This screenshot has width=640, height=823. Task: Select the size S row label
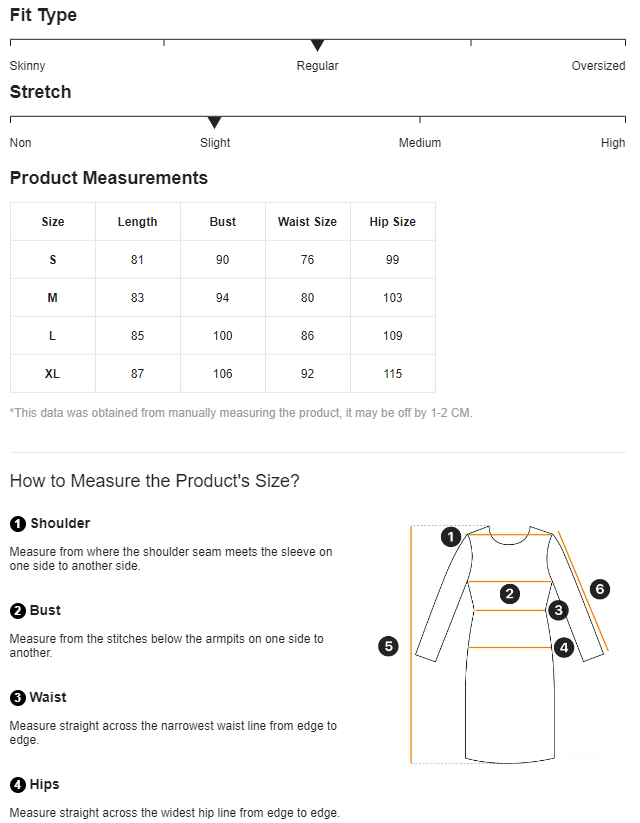point(53,260)
